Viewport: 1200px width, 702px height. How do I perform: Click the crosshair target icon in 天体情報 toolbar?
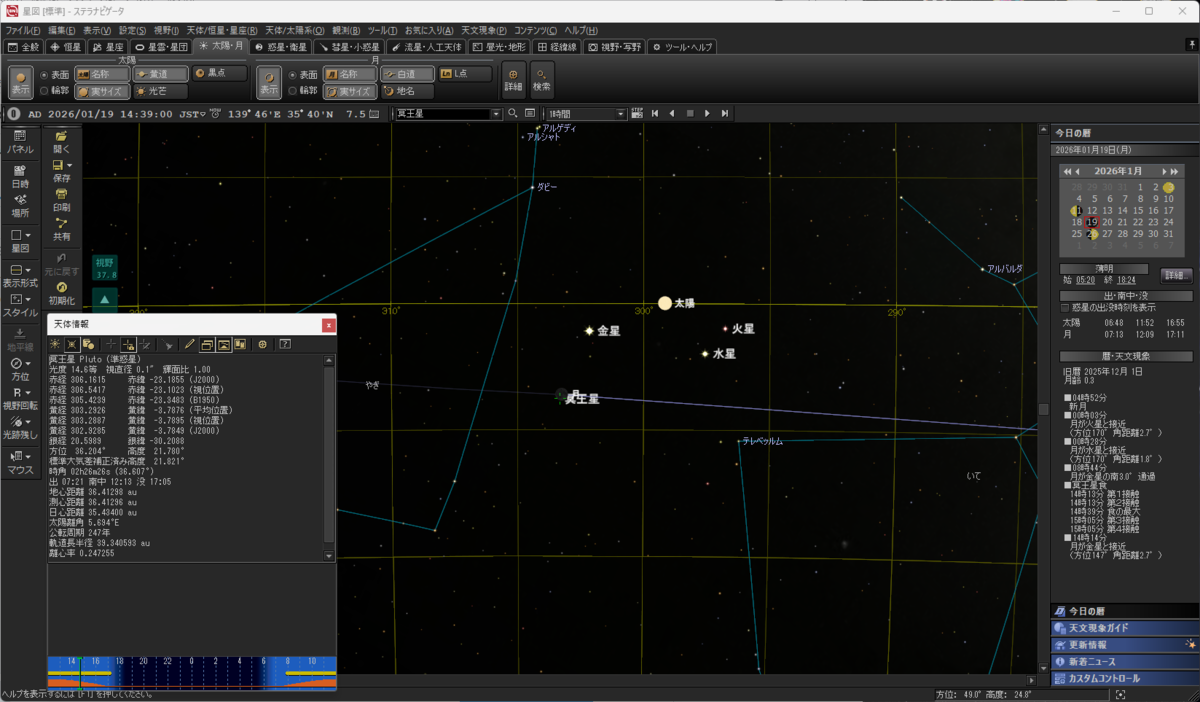[263, 344]
